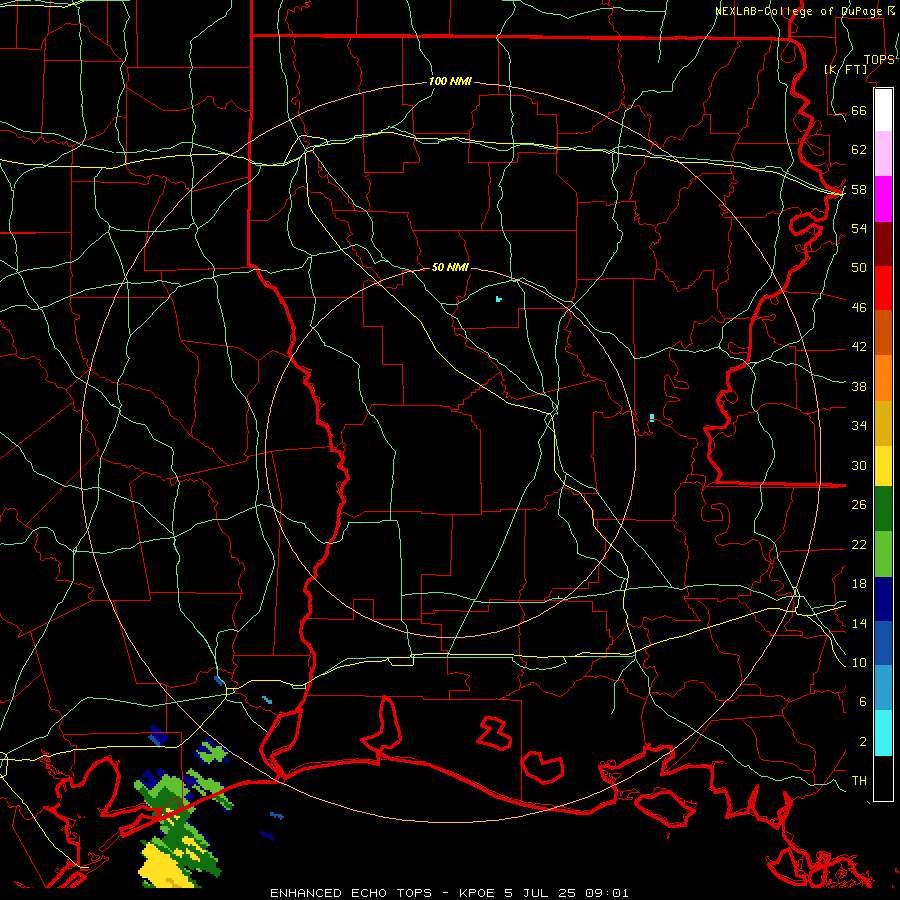This screenshot has width=900, height=900.
Task: Click the dark red 54 kft legend swatch
Action: (883, 245)
